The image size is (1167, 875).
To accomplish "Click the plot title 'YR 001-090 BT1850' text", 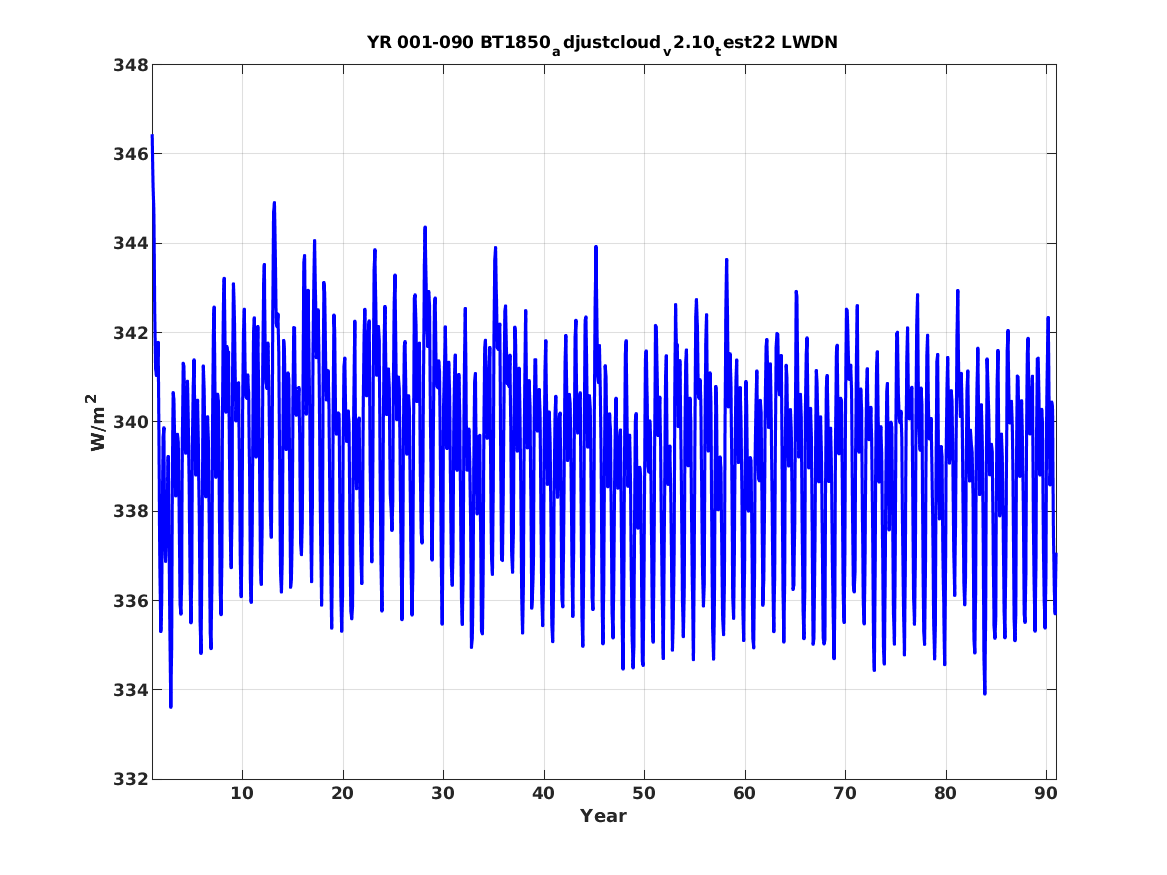I will pos(458,42).
